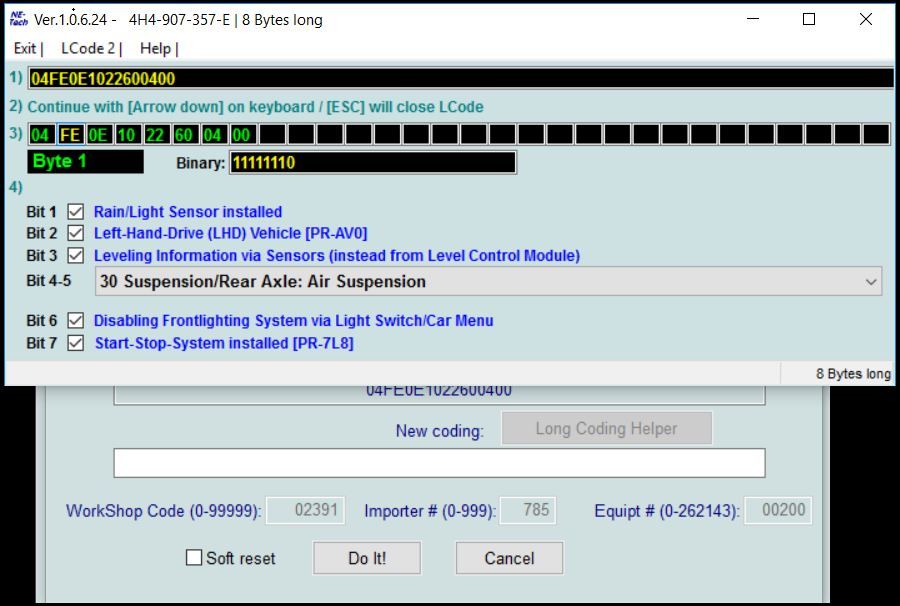
Task: Uncheck Rain/Light Sensor installed
Action: point(76,212)
